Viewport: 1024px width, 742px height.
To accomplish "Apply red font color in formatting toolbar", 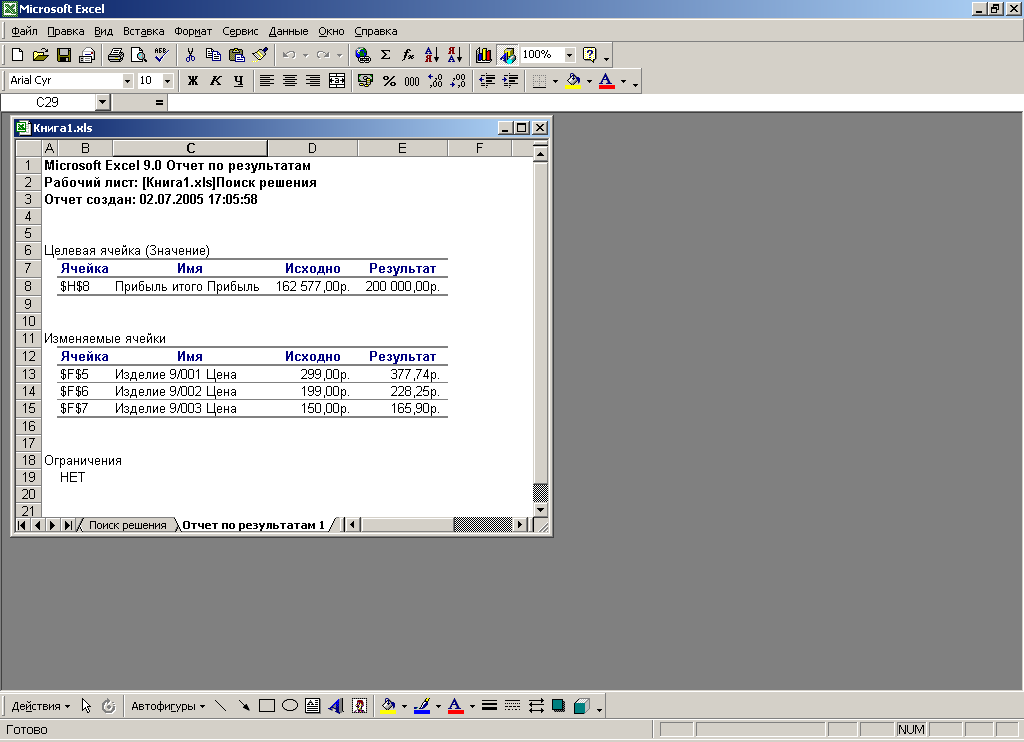I will coord(607,81).
